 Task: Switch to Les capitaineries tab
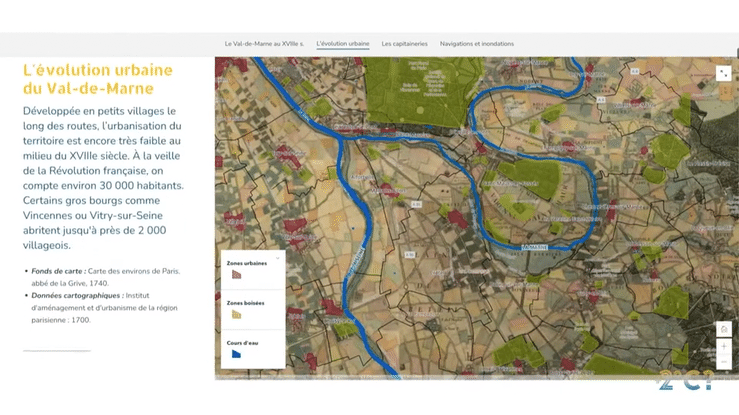coord(404,44)
